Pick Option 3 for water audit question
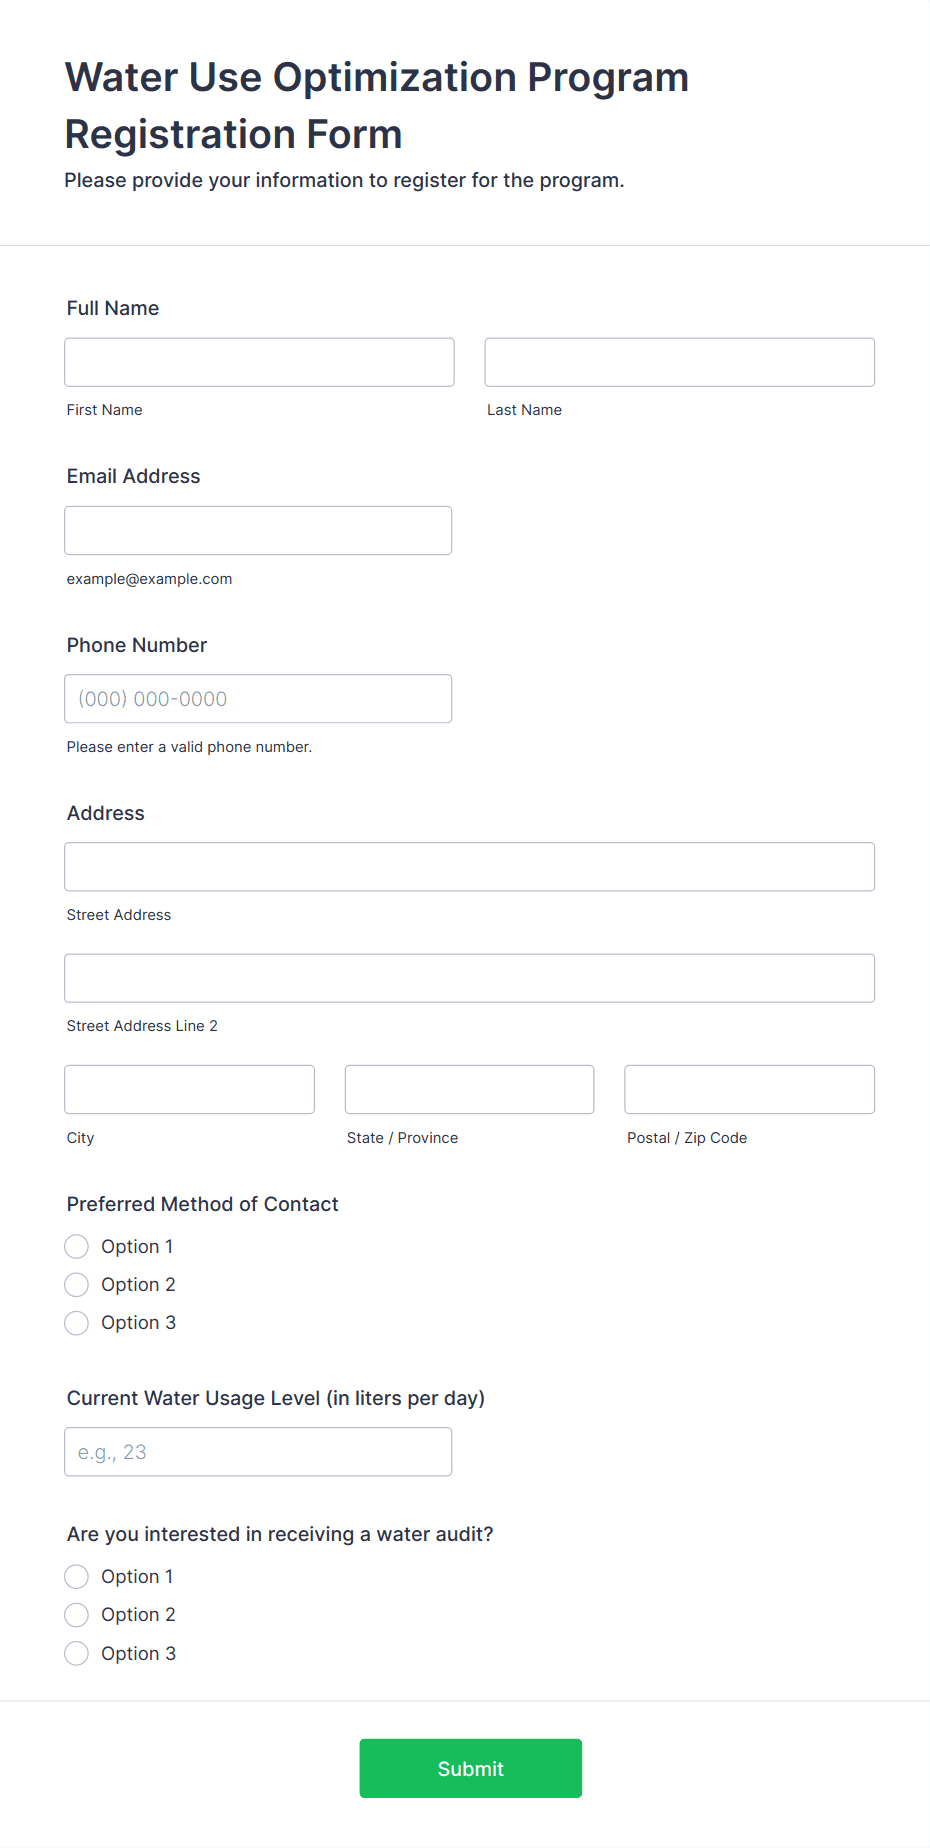This screenshot has height=1848, width=930. tap(77, 1654)
